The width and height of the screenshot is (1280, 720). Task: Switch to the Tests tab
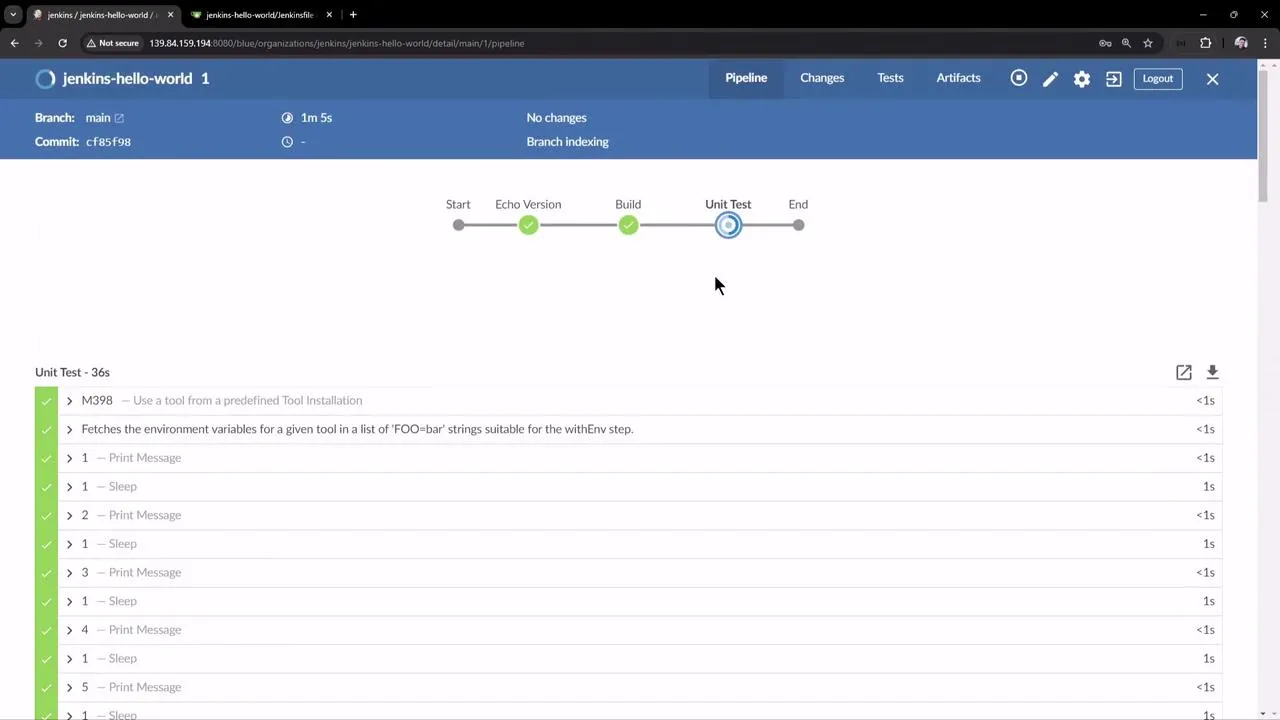[x=890, y=78]
